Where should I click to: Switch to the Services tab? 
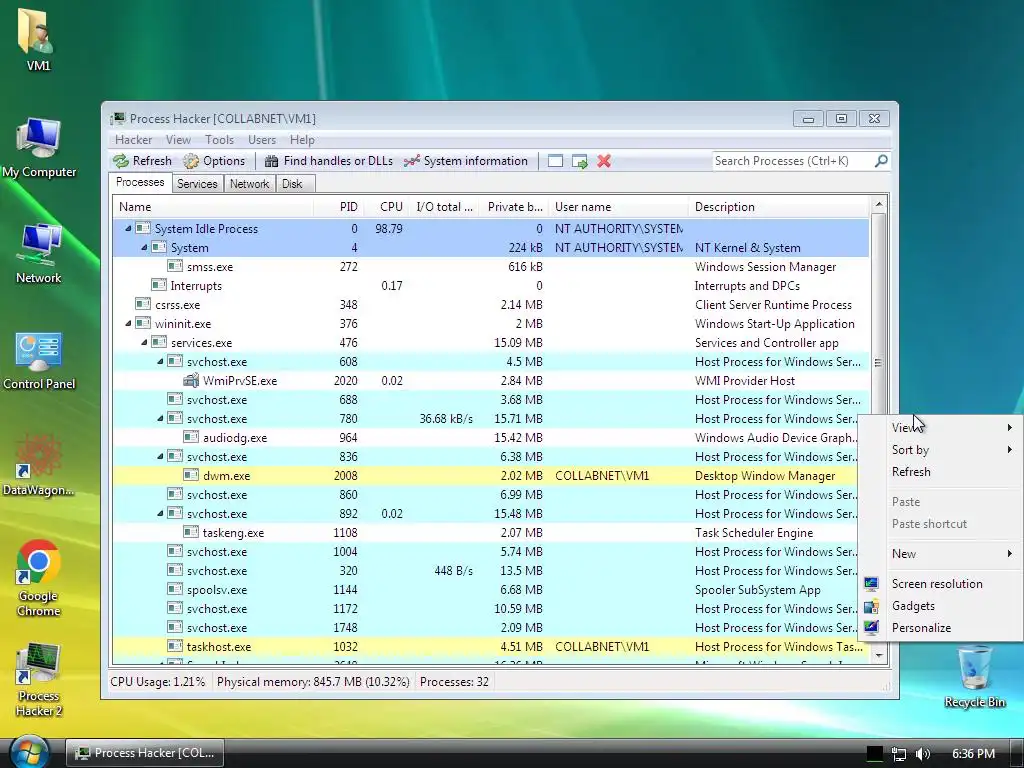[197, 184]
